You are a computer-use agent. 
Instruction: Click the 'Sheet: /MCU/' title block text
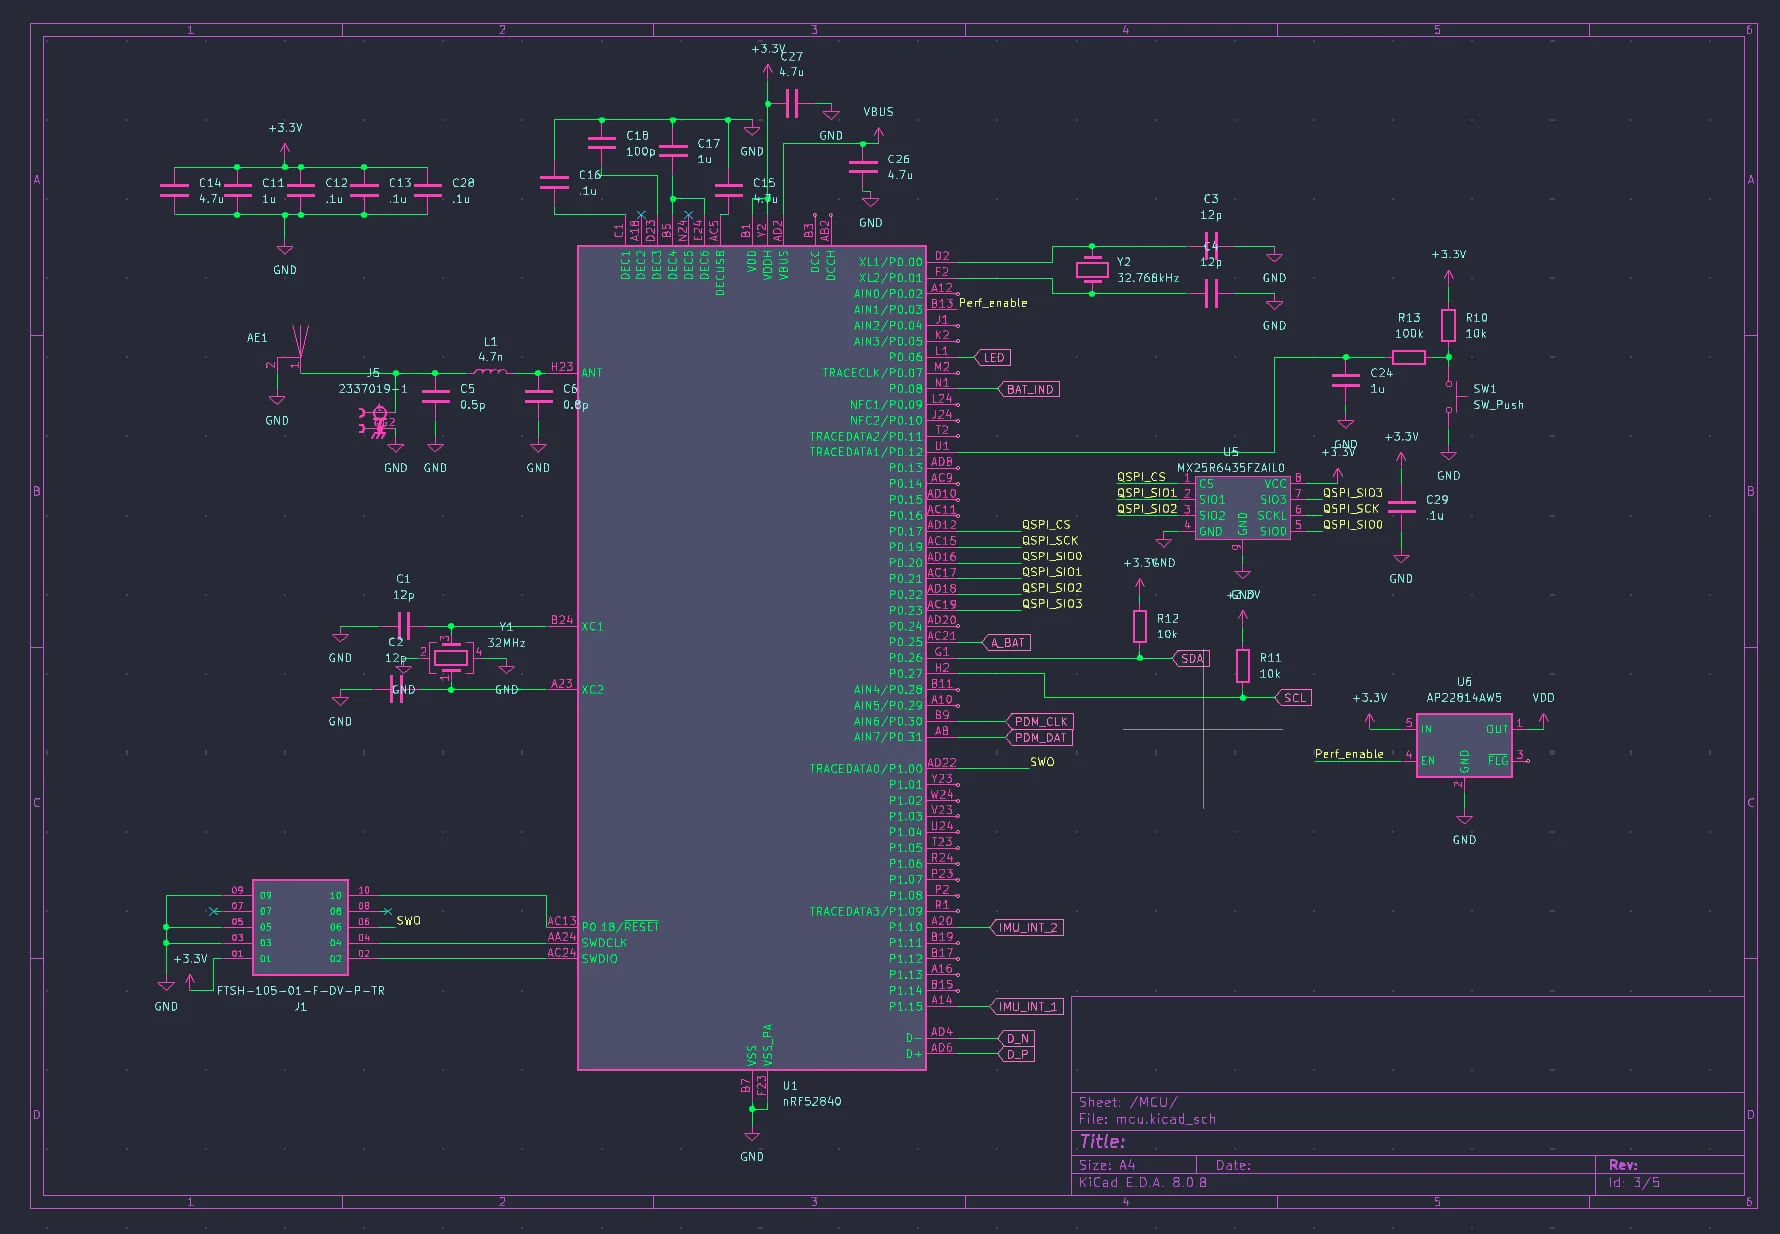tap(1128, 1102)
